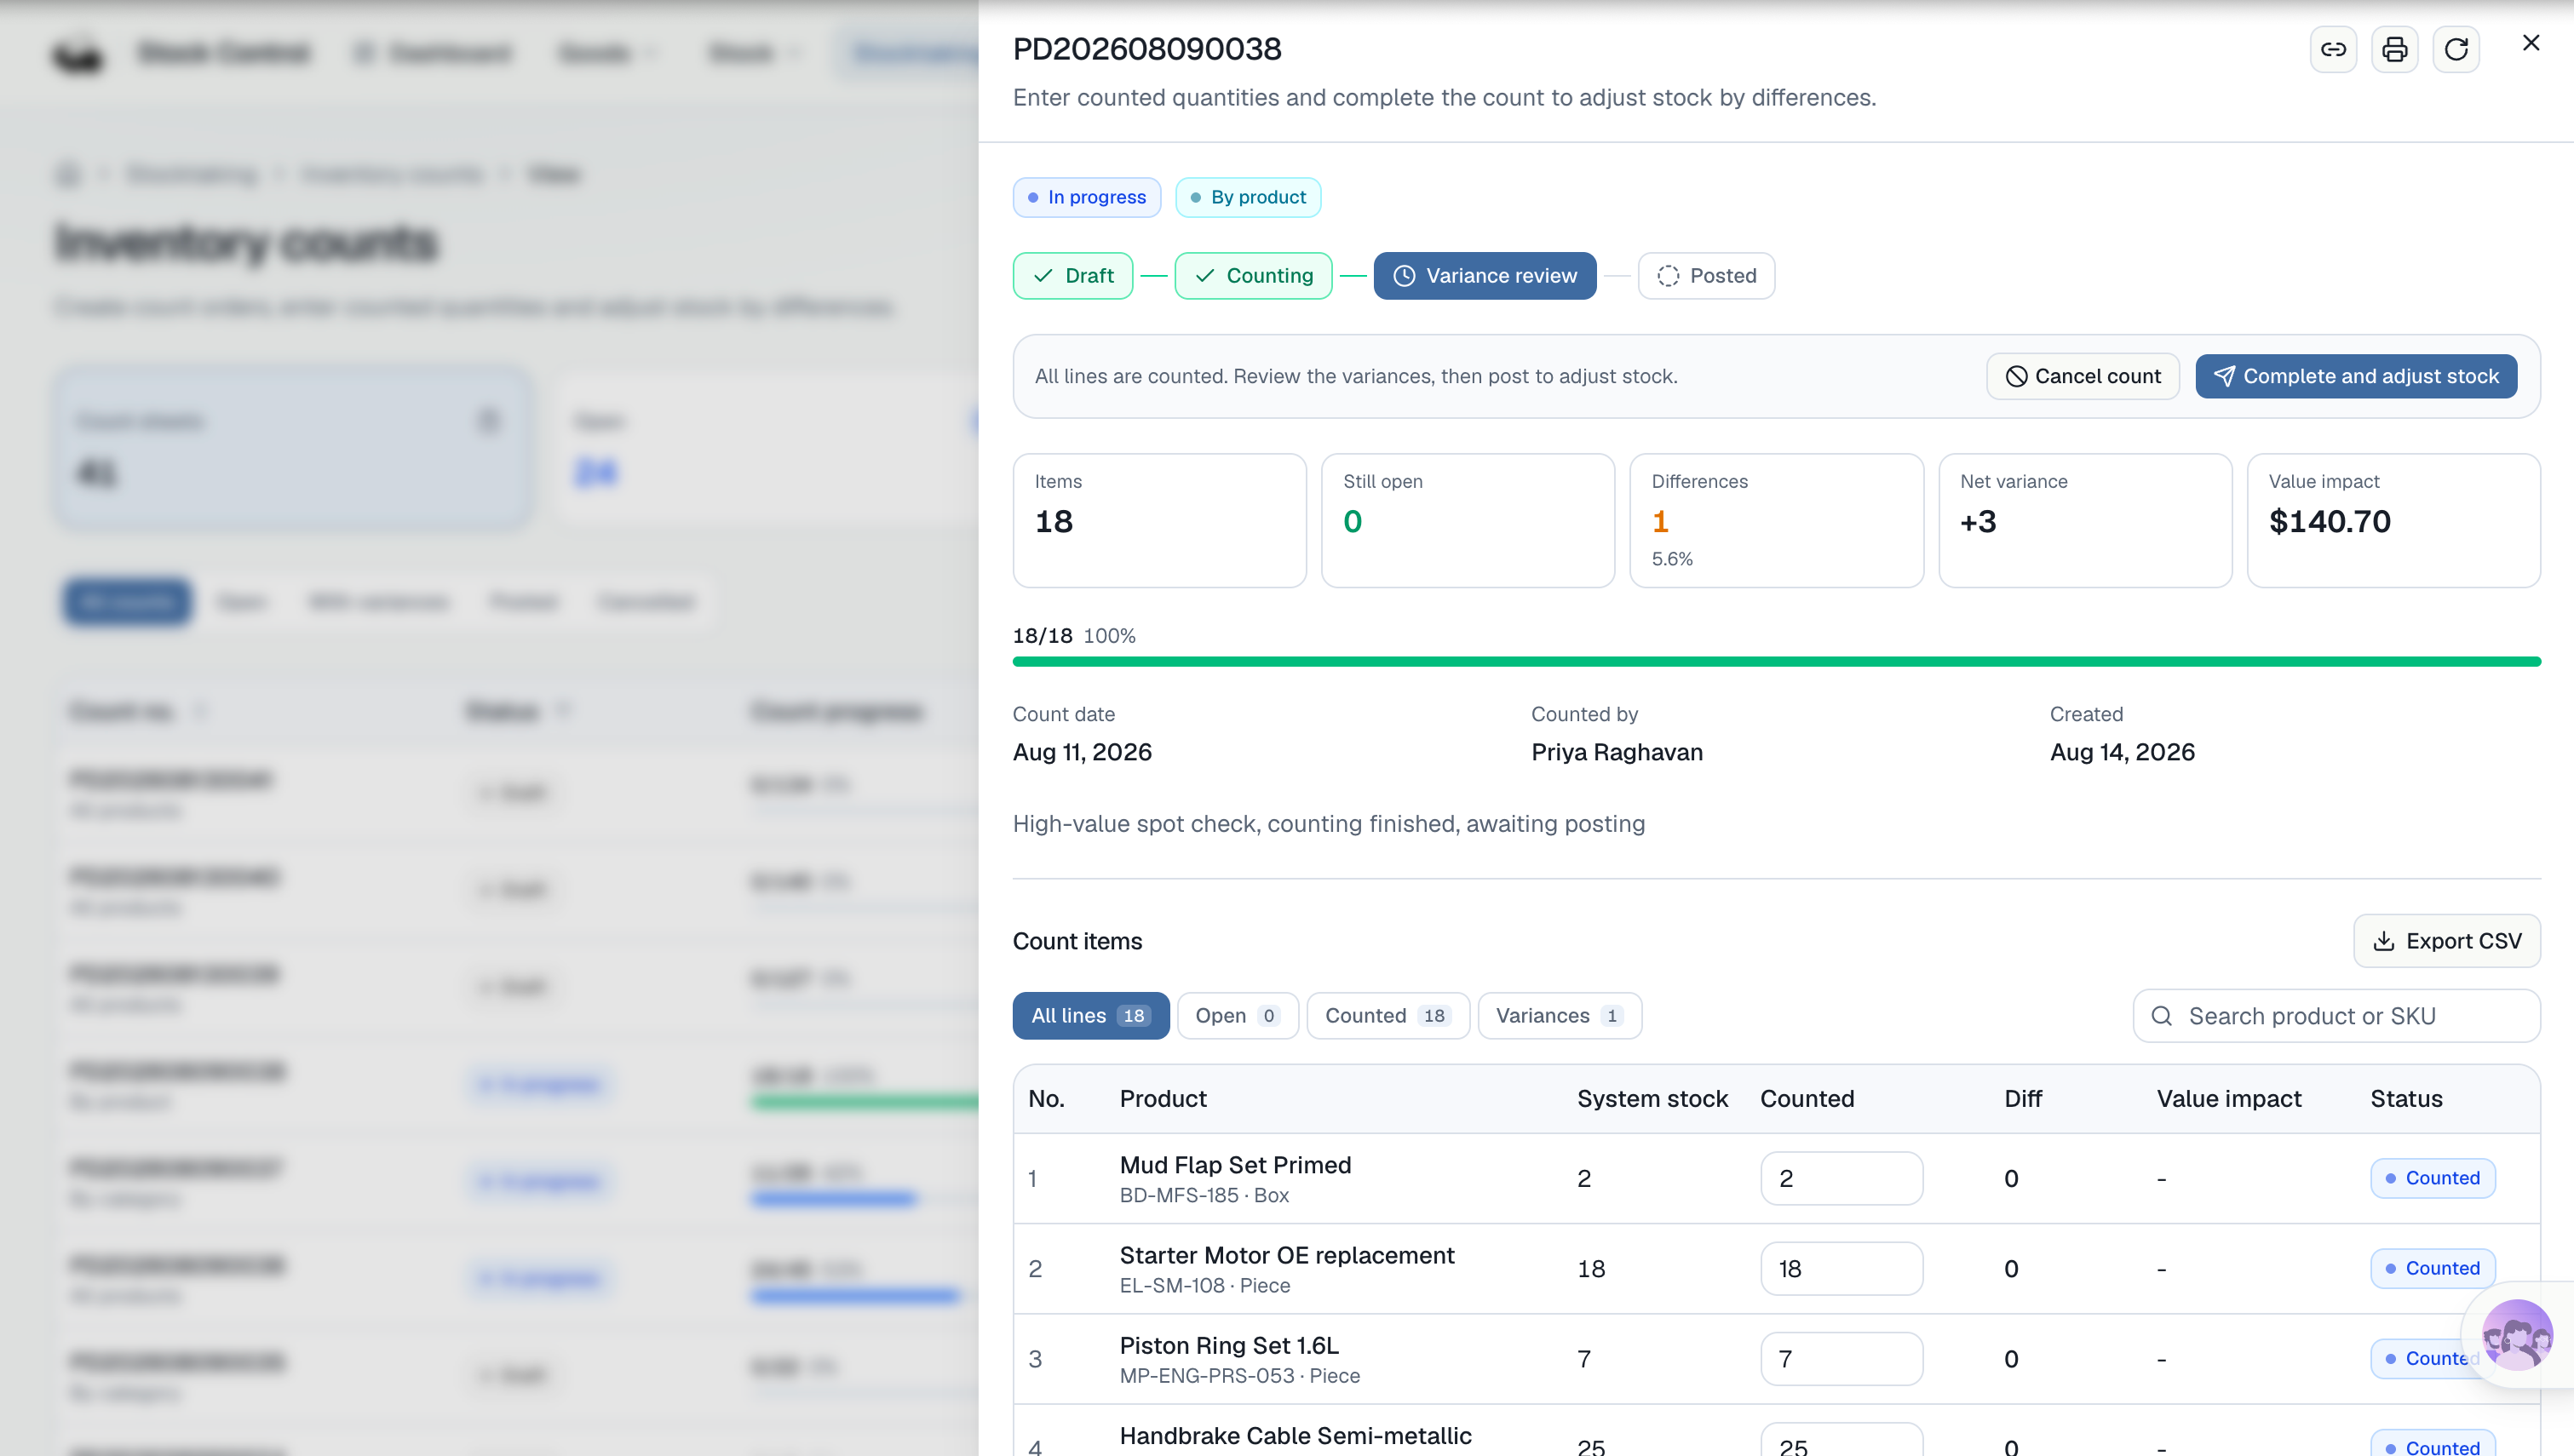Viewport: 2574px width, 1456px height.
Task: Filter count items to Open lines
Action: pos(1237,1016)
